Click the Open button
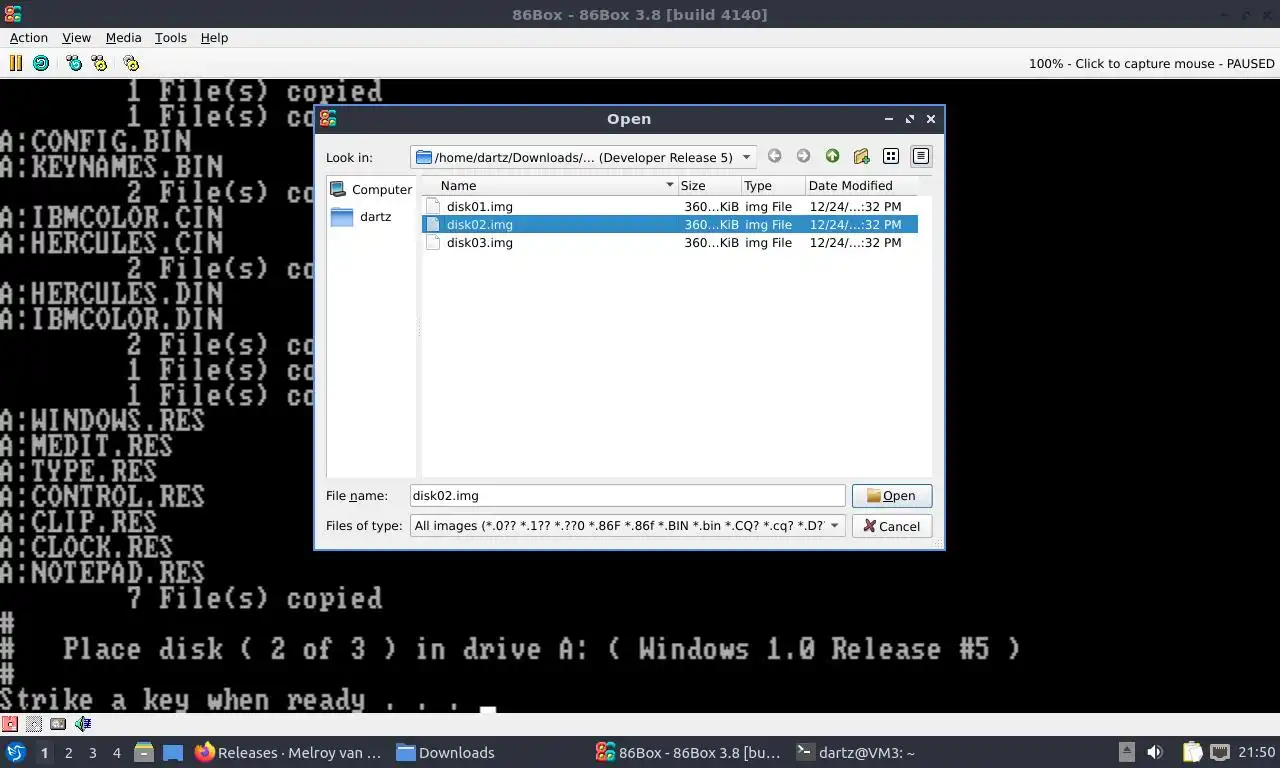This screenshot has width=1280, height=768. 892,496
